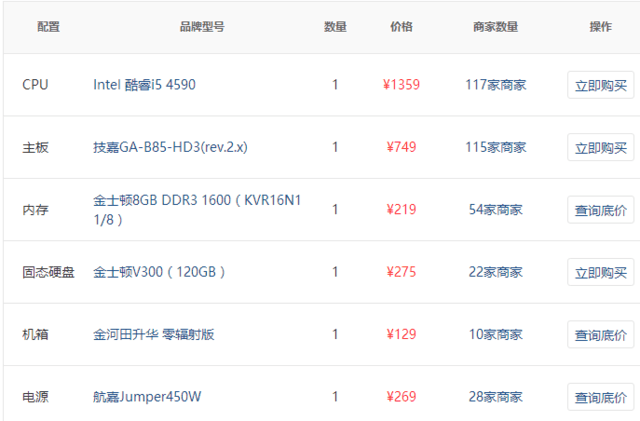Click the 电源 category label
This screenshot has height=421, width=640.
coord(35,397)
